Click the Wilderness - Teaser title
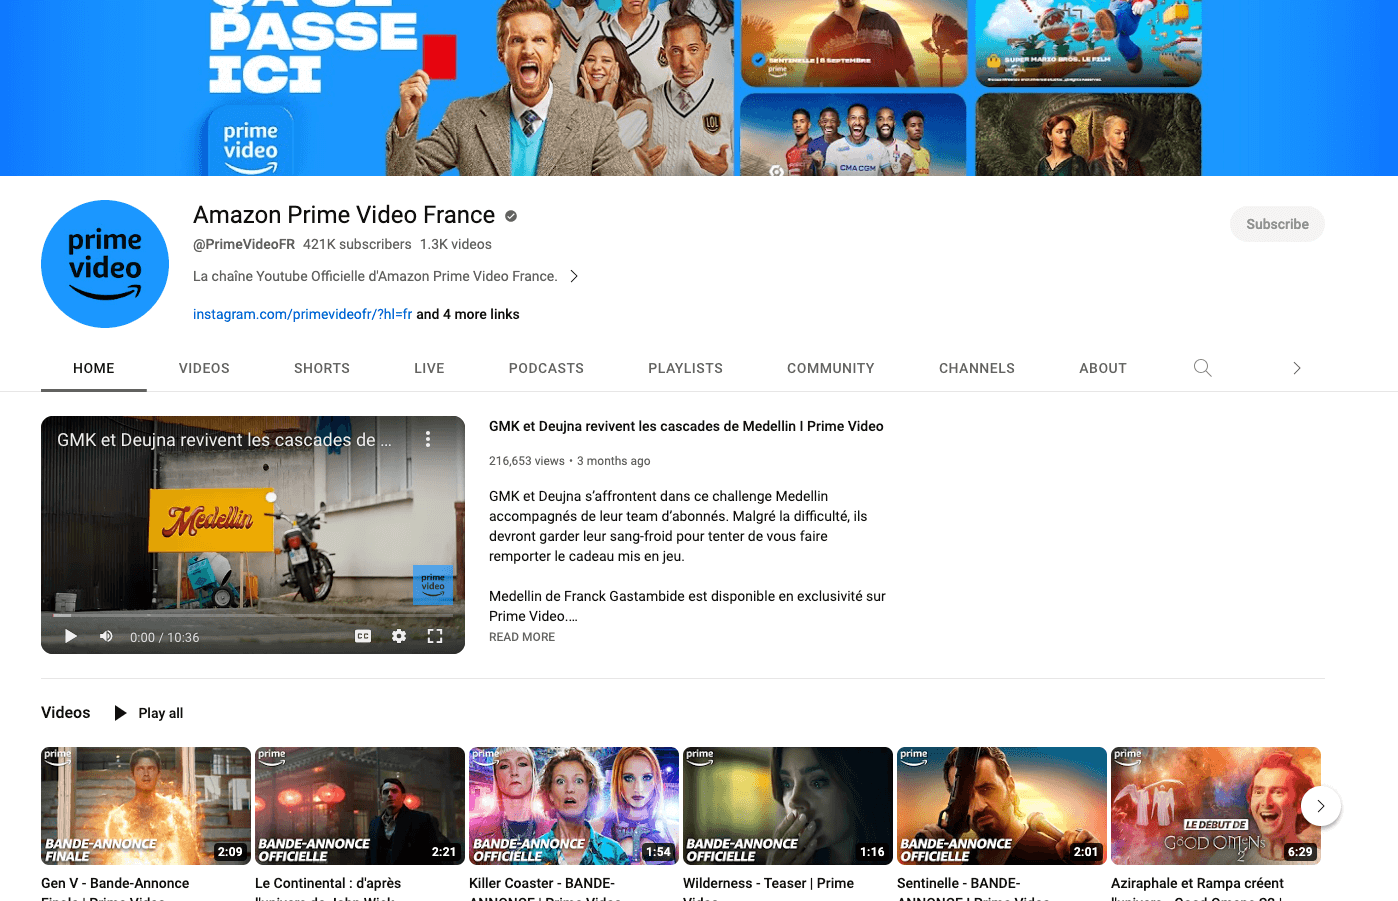 768,888
